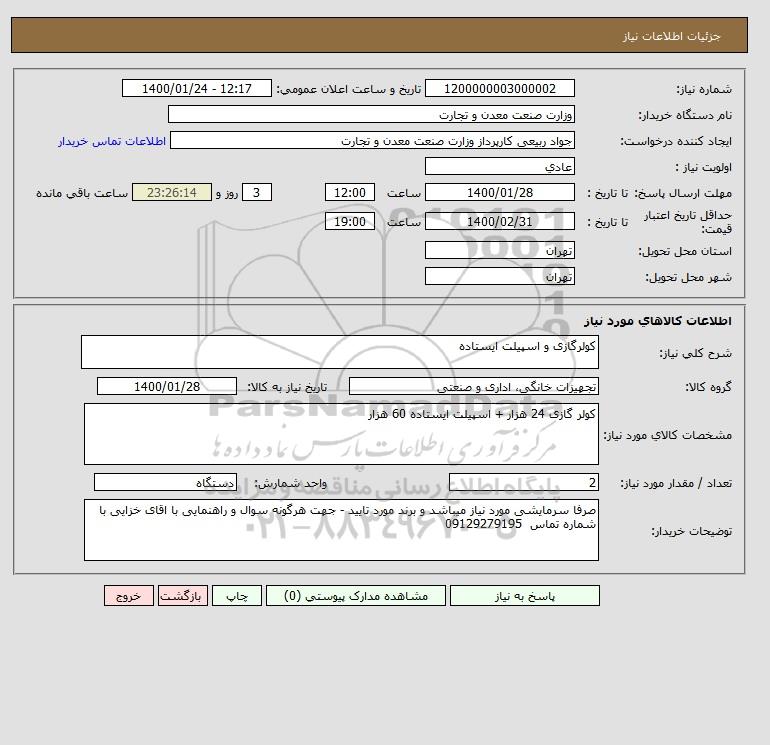Click the delivery province field تهران
This screenshot has height=745, width=770.
pos(500,250)
